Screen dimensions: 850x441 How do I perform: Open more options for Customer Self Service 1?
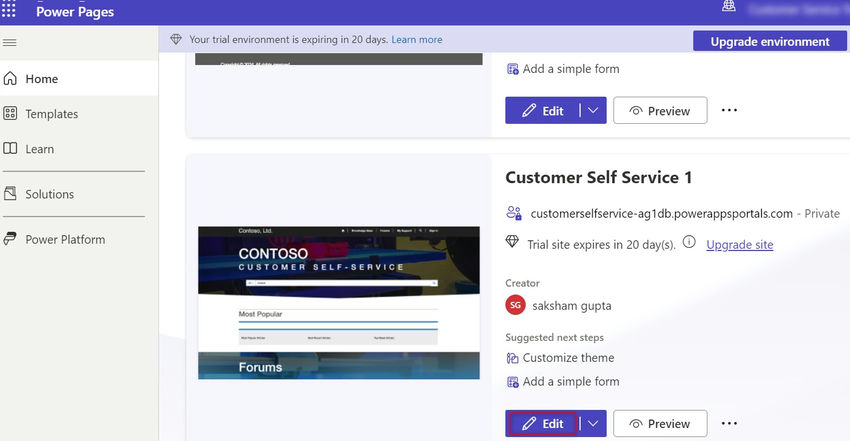729,423
